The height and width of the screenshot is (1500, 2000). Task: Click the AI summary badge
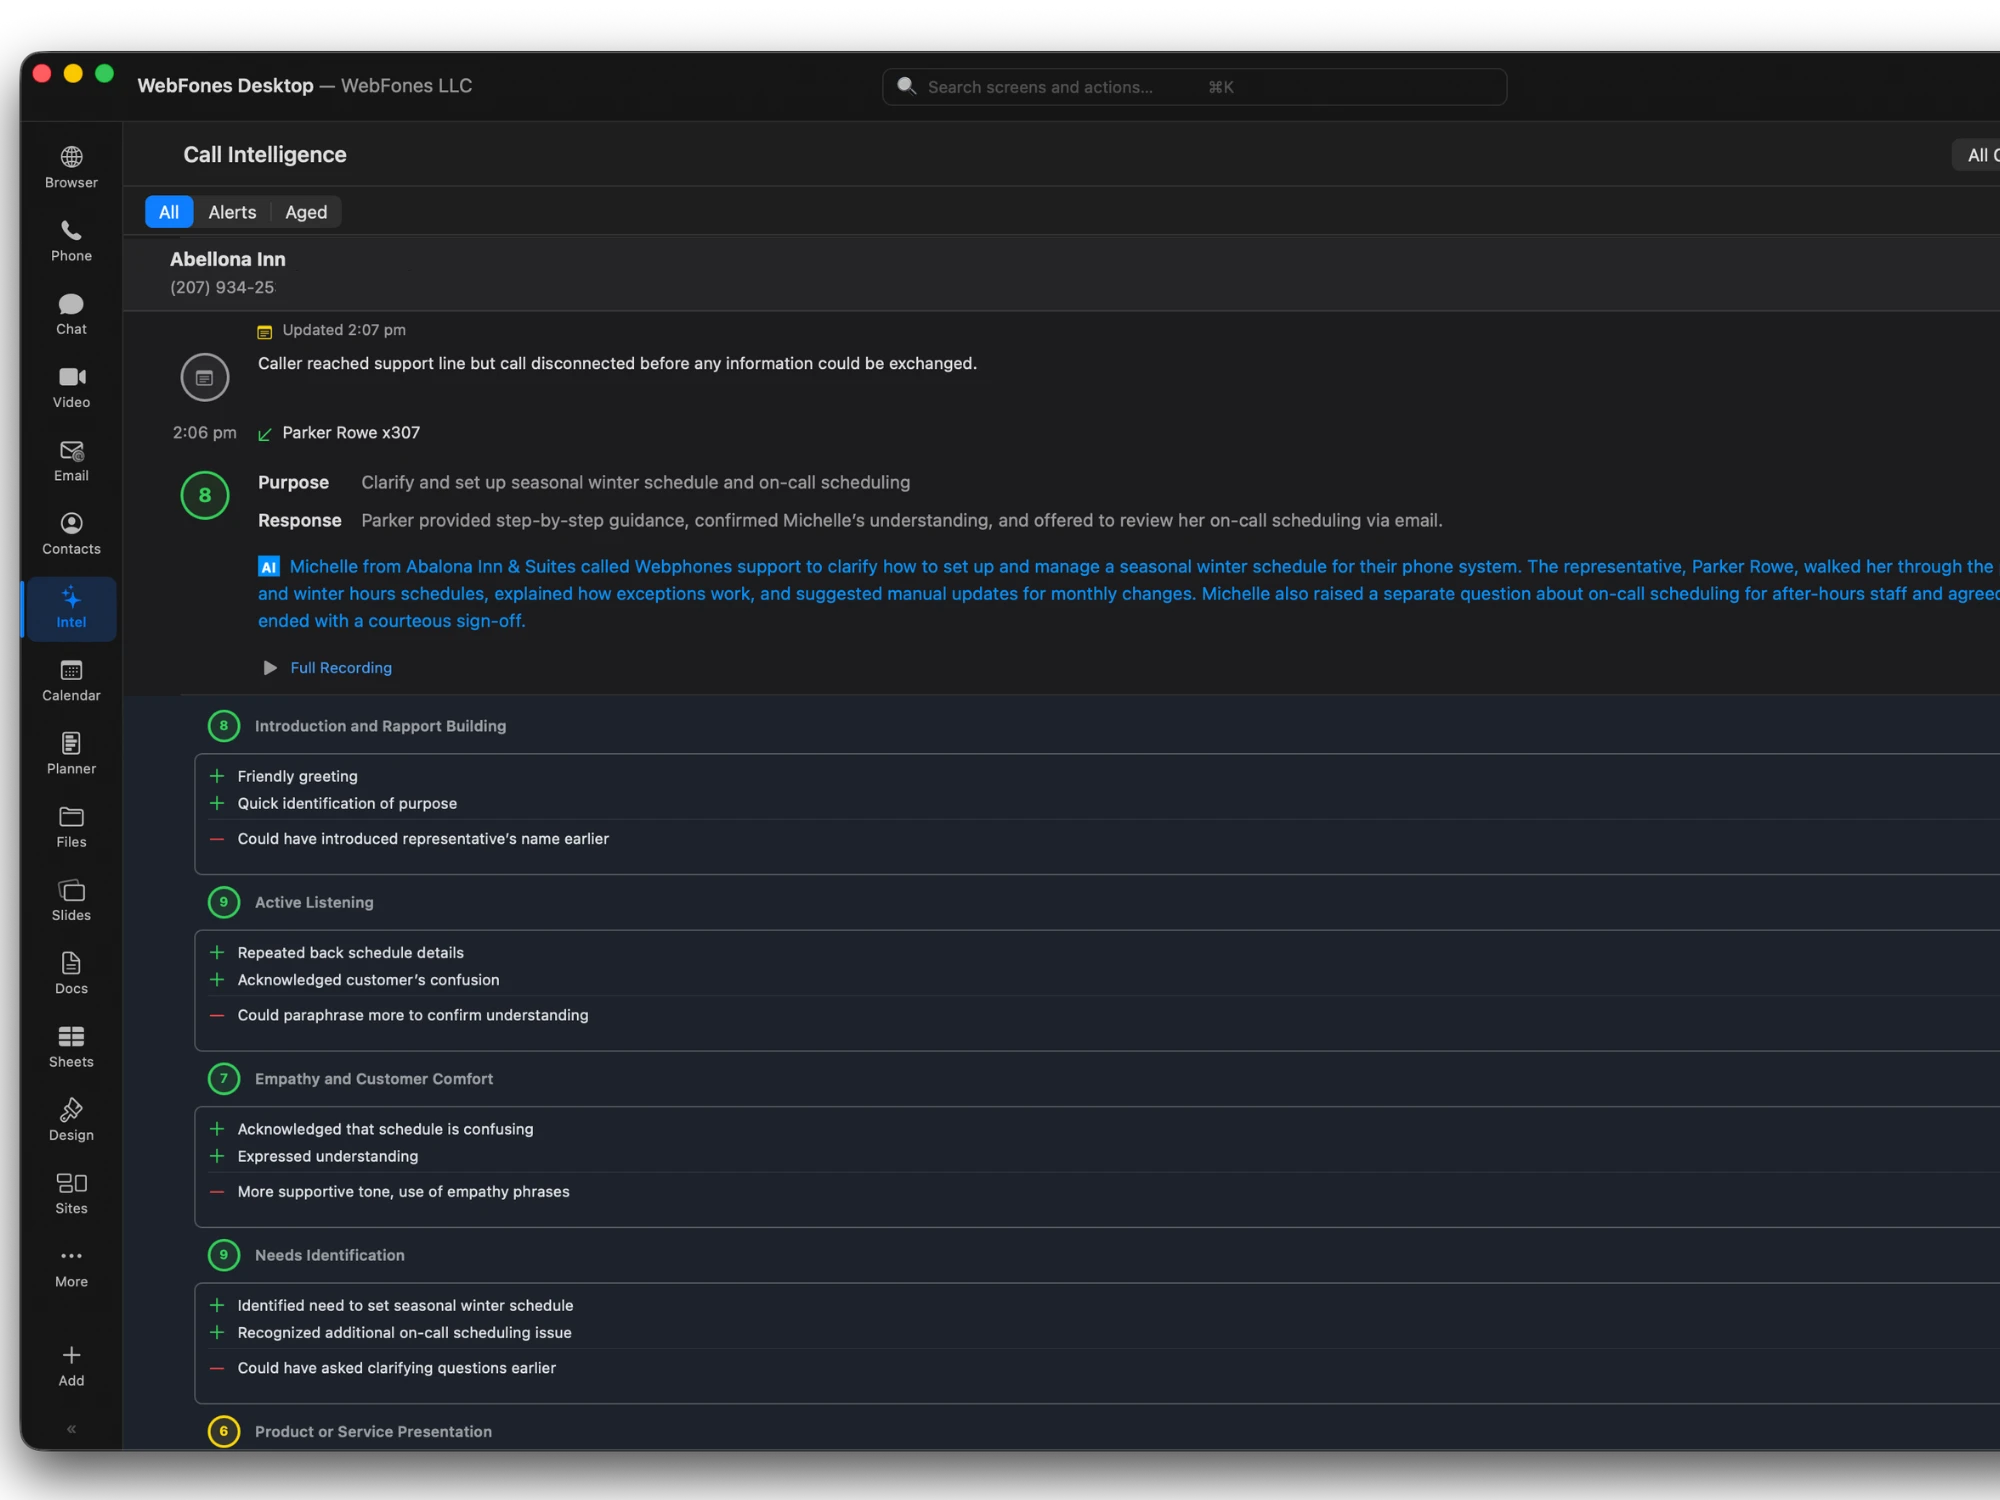pyautogui.click(x=269, y=567)
